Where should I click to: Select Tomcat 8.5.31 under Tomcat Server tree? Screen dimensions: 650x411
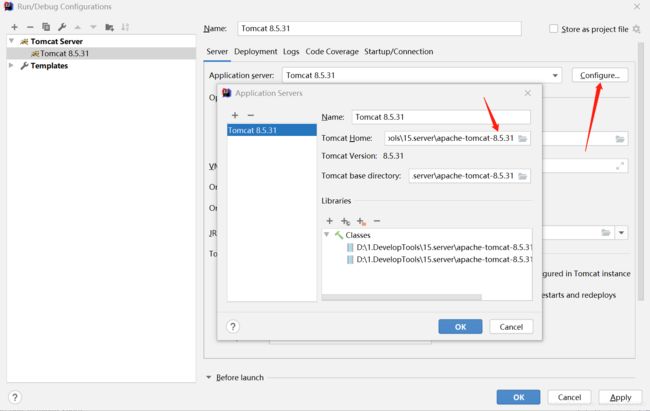[101, 53]
